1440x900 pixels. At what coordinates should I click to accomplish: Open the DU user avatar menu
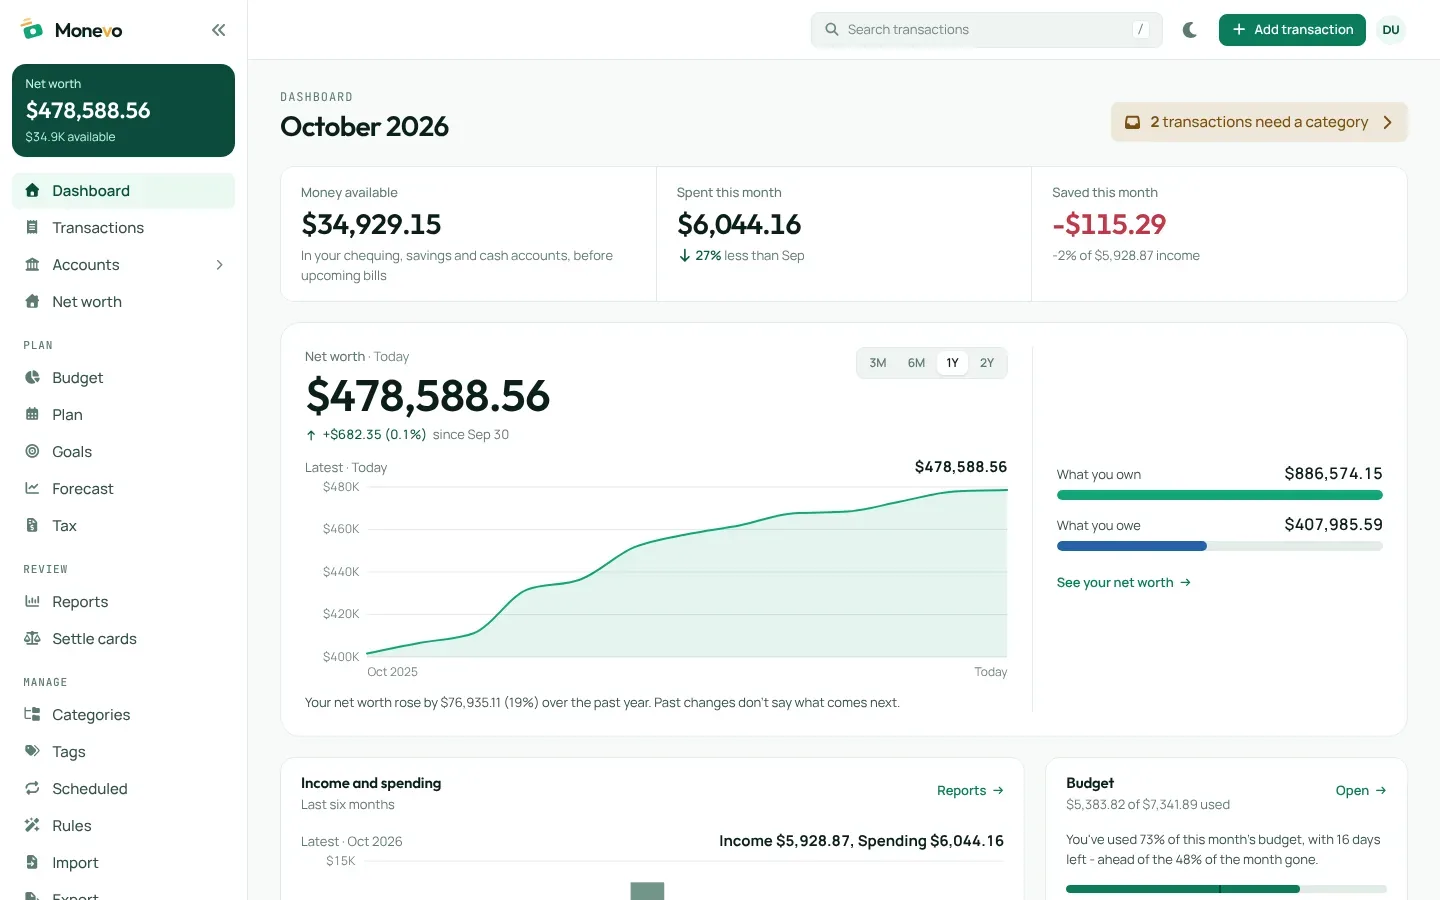click(1391, 30)
